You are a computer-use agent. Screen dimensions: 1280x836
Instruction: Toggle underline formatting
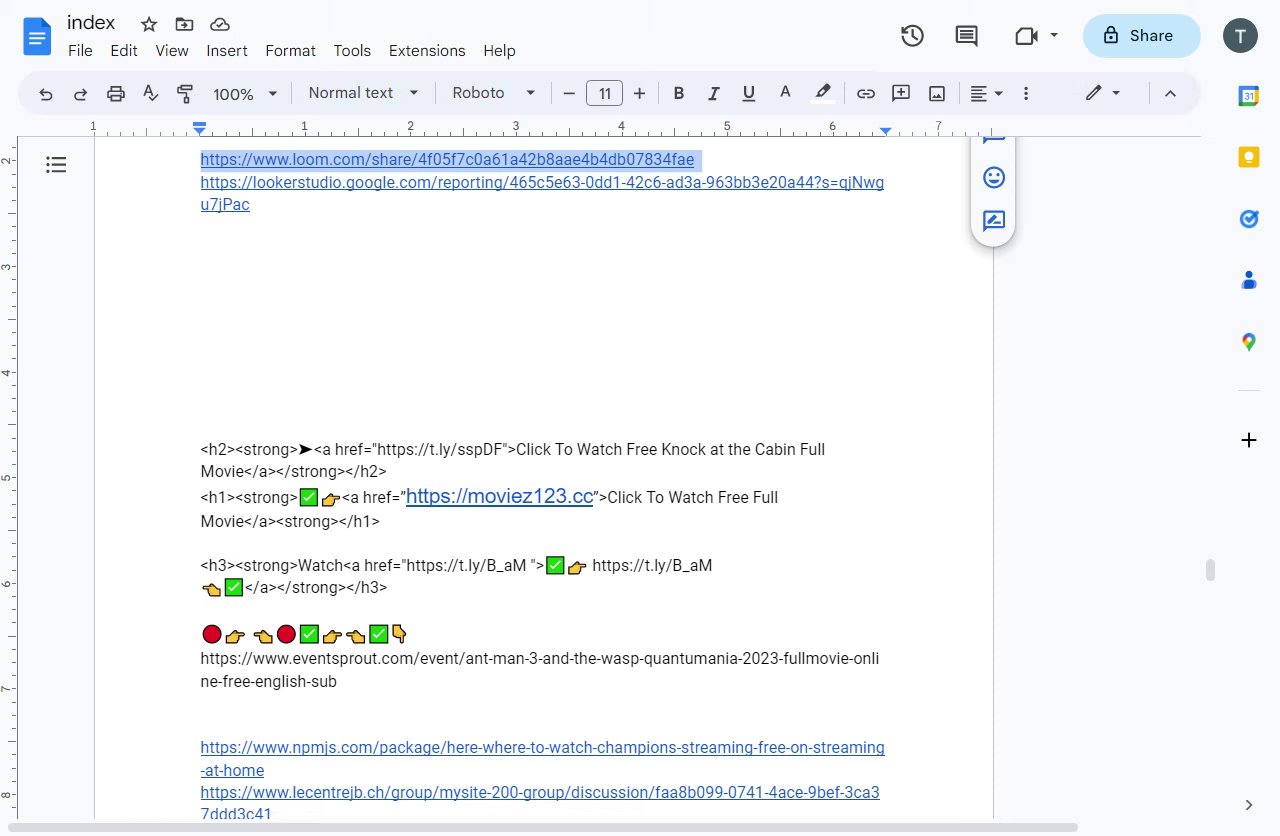click(x=749, y=93)
